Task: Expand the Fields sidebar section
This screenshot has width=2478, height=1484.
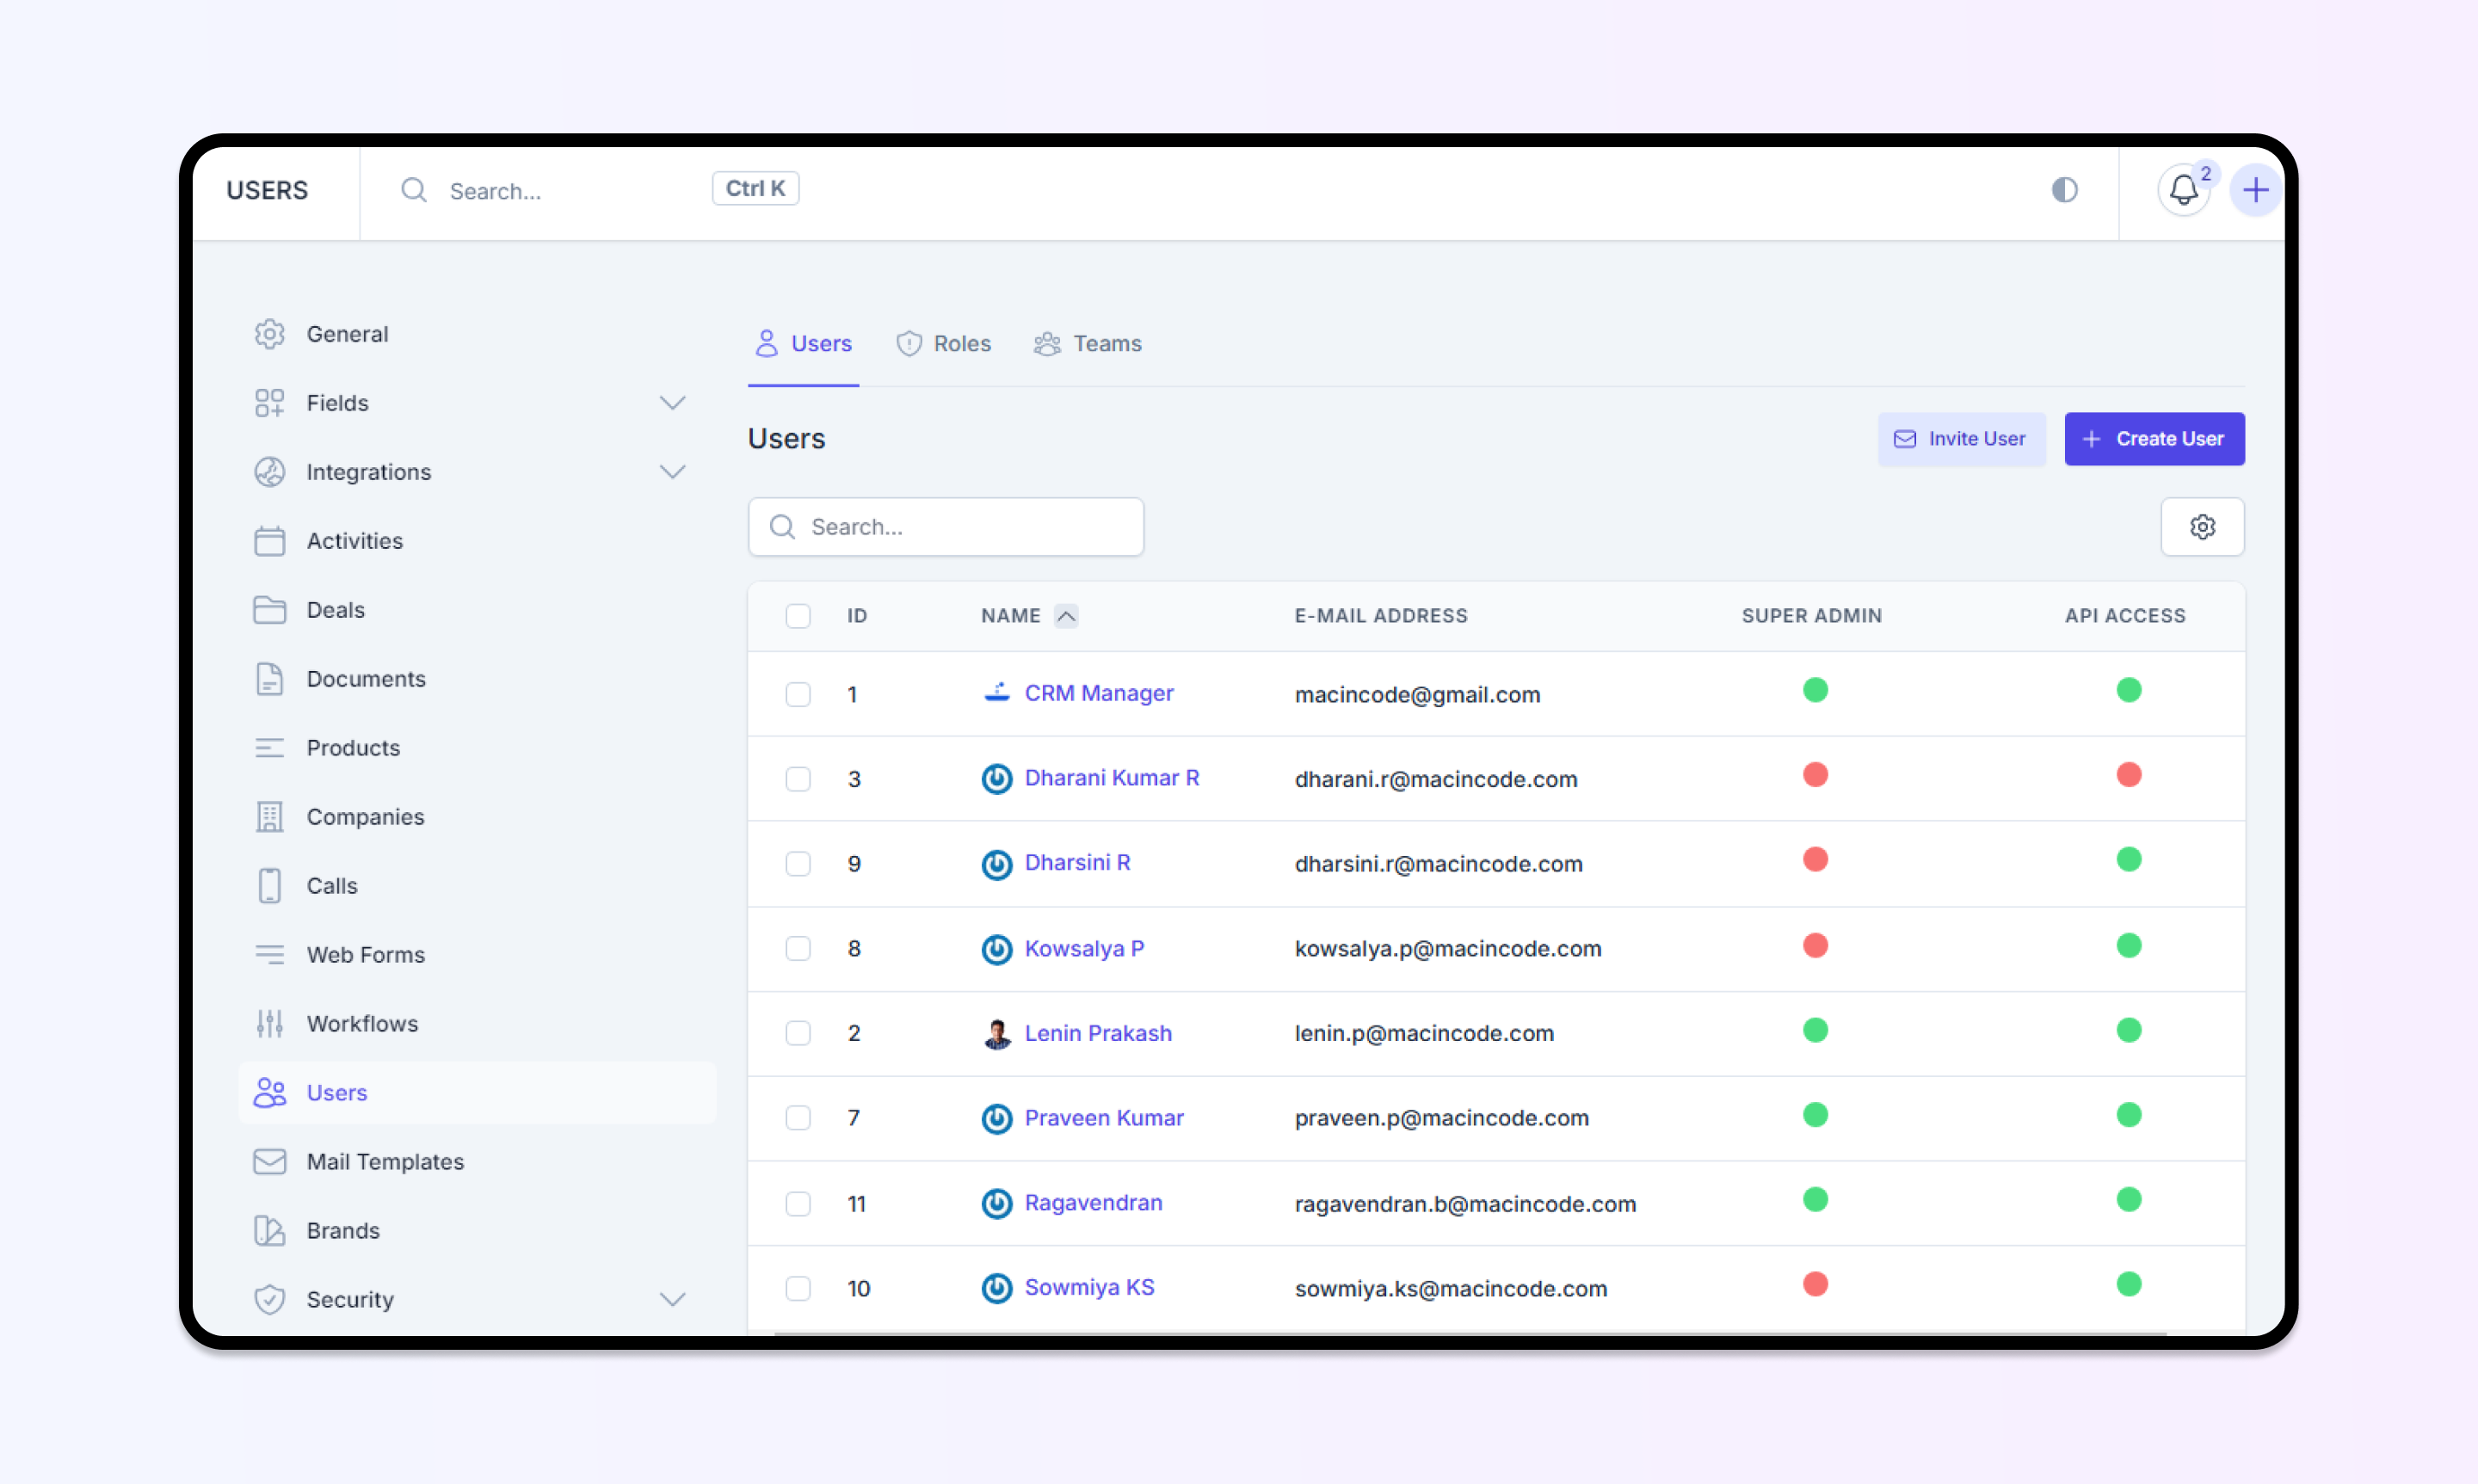Action: click(672, 403)
